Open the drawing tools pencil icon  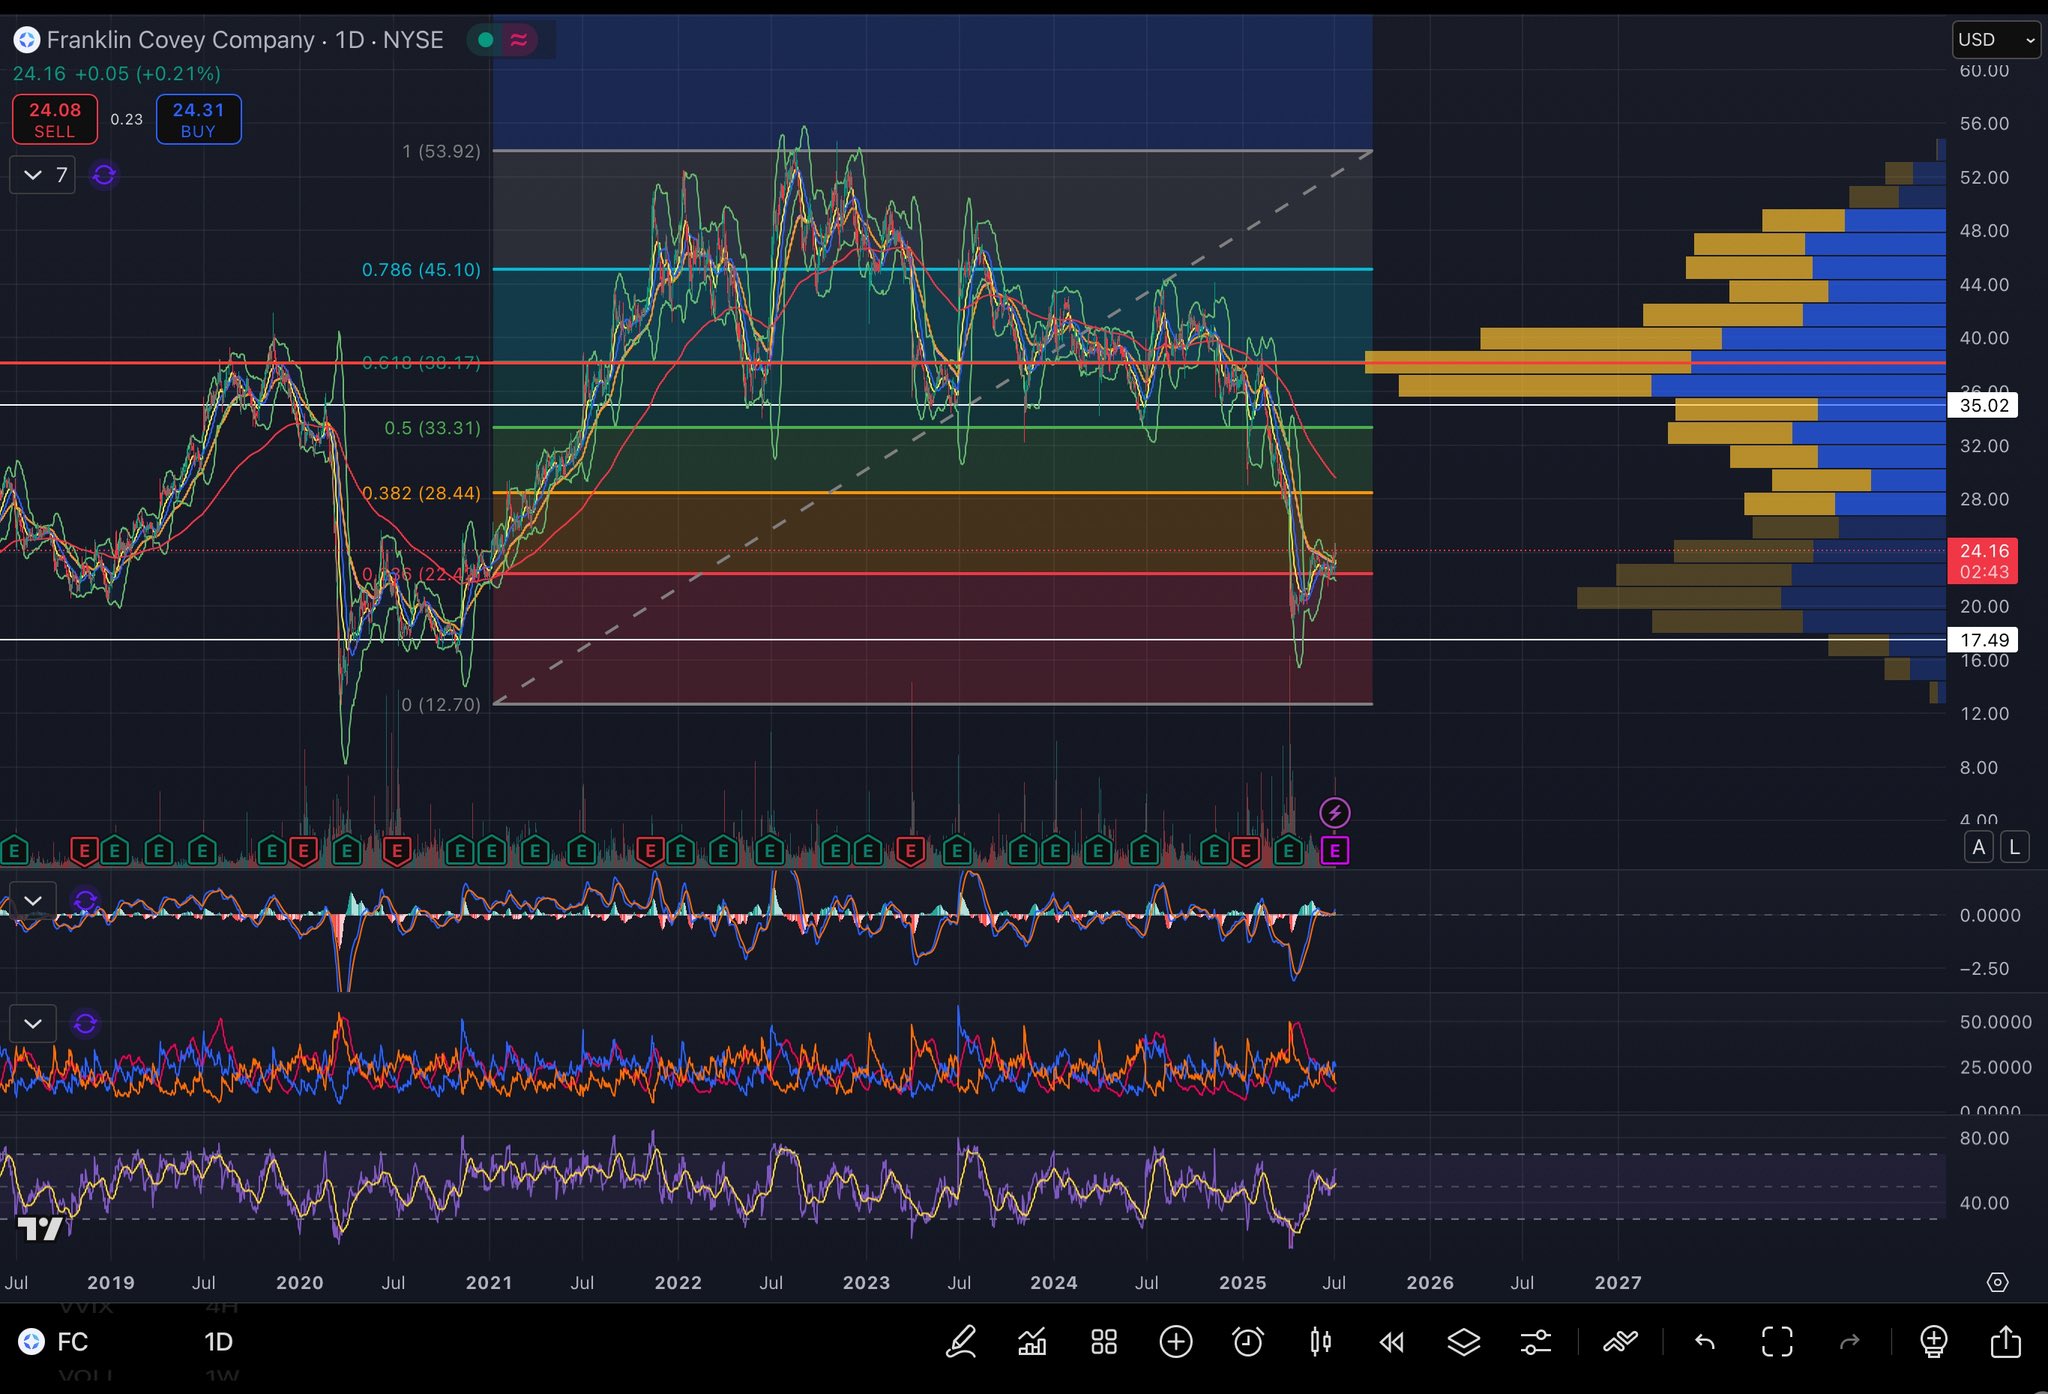pos(961,1342)
